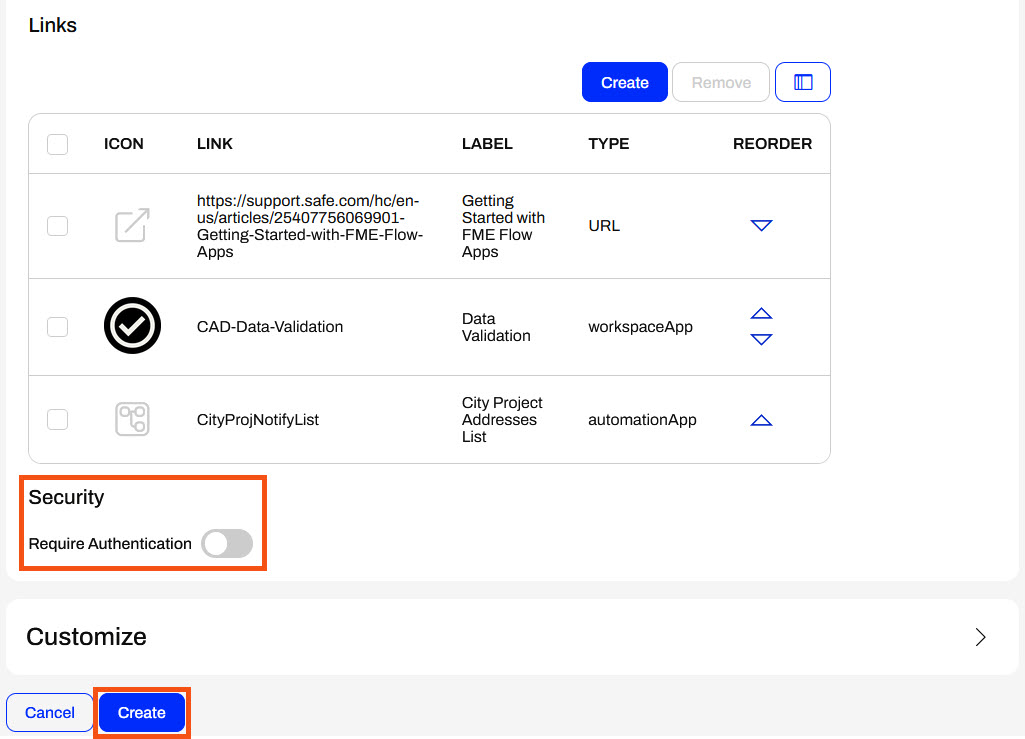Toggle Require Authentication switch

(227, 544)
